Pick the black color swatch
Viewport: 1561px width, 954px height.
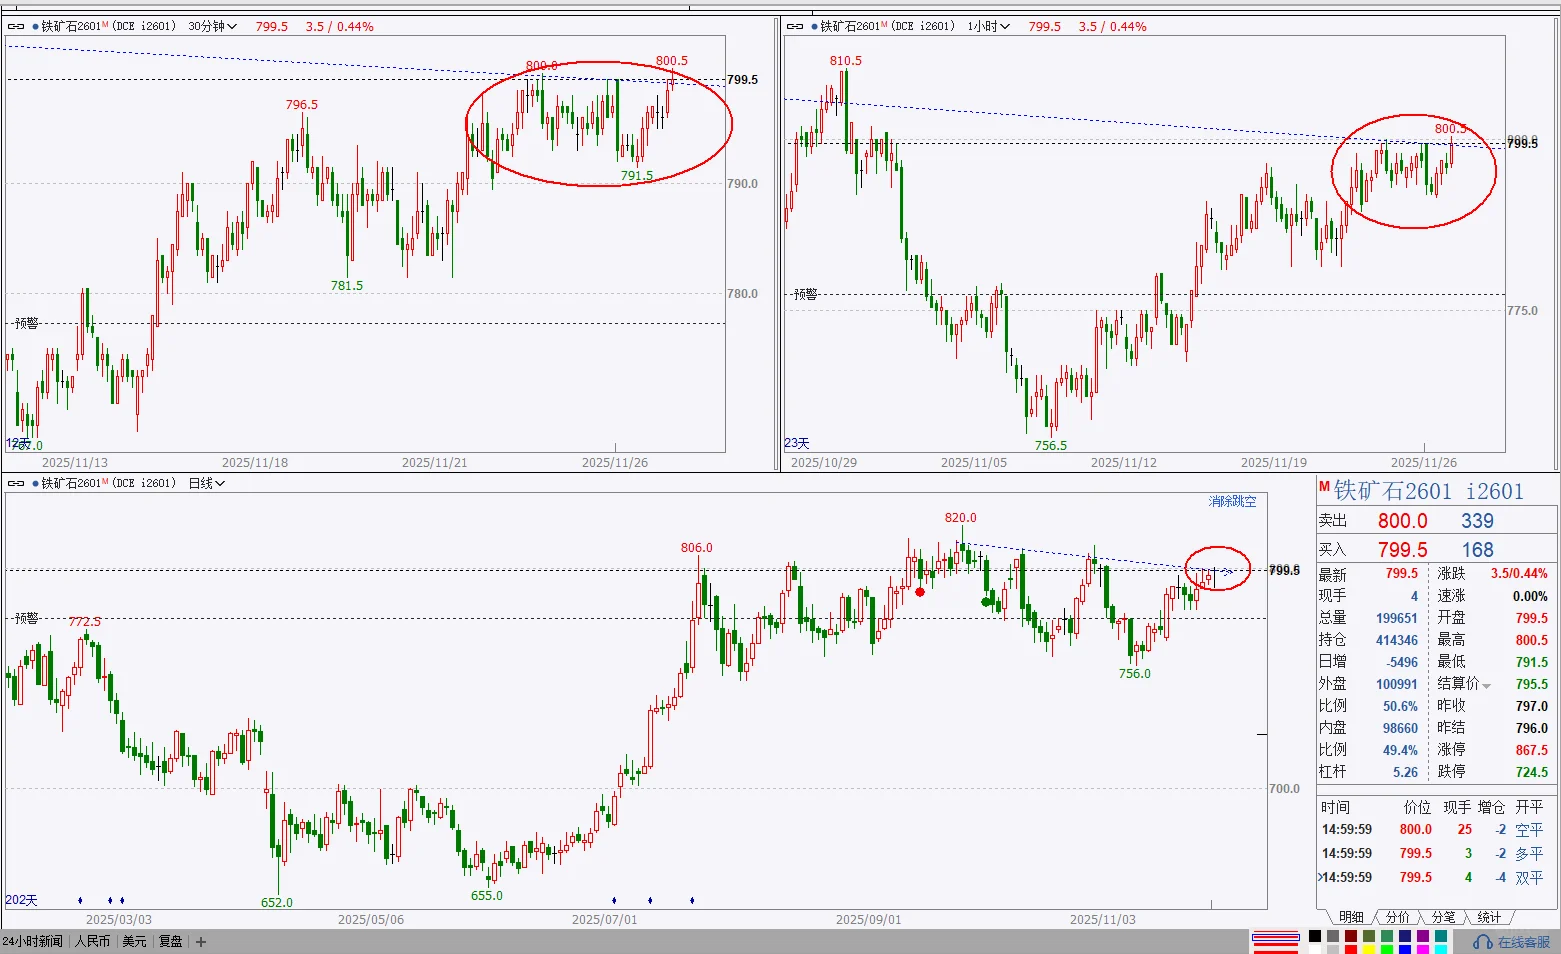1315,937
